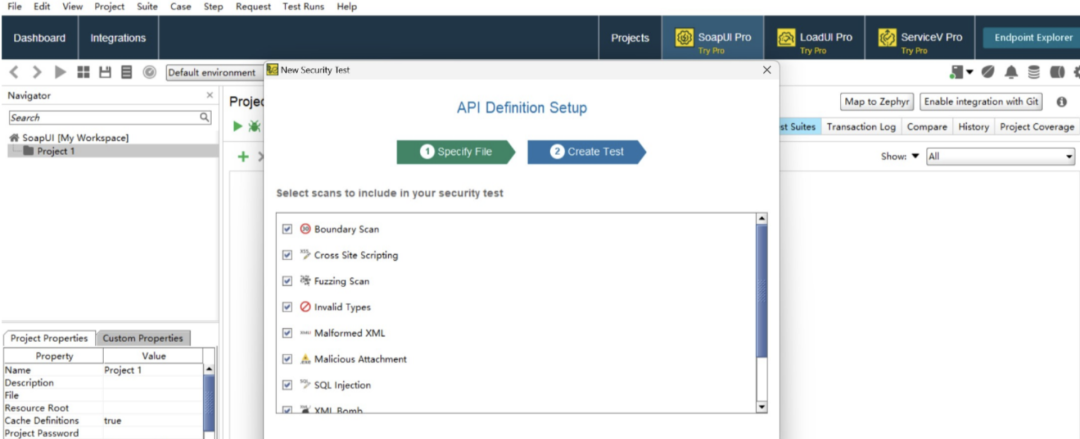Click the database cylinder stack icon
Viewport: 1080px width, 439px height.
coord(1034,72)
